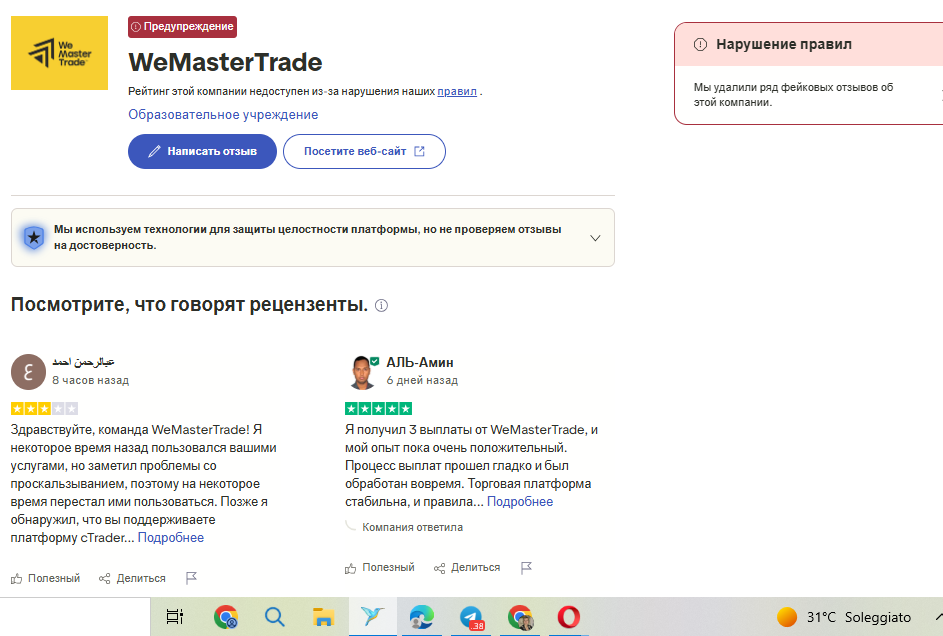Open Opera browser from taskbar
Image resolution: width=943 pixels, height=636 pixels.
(569, 617)
